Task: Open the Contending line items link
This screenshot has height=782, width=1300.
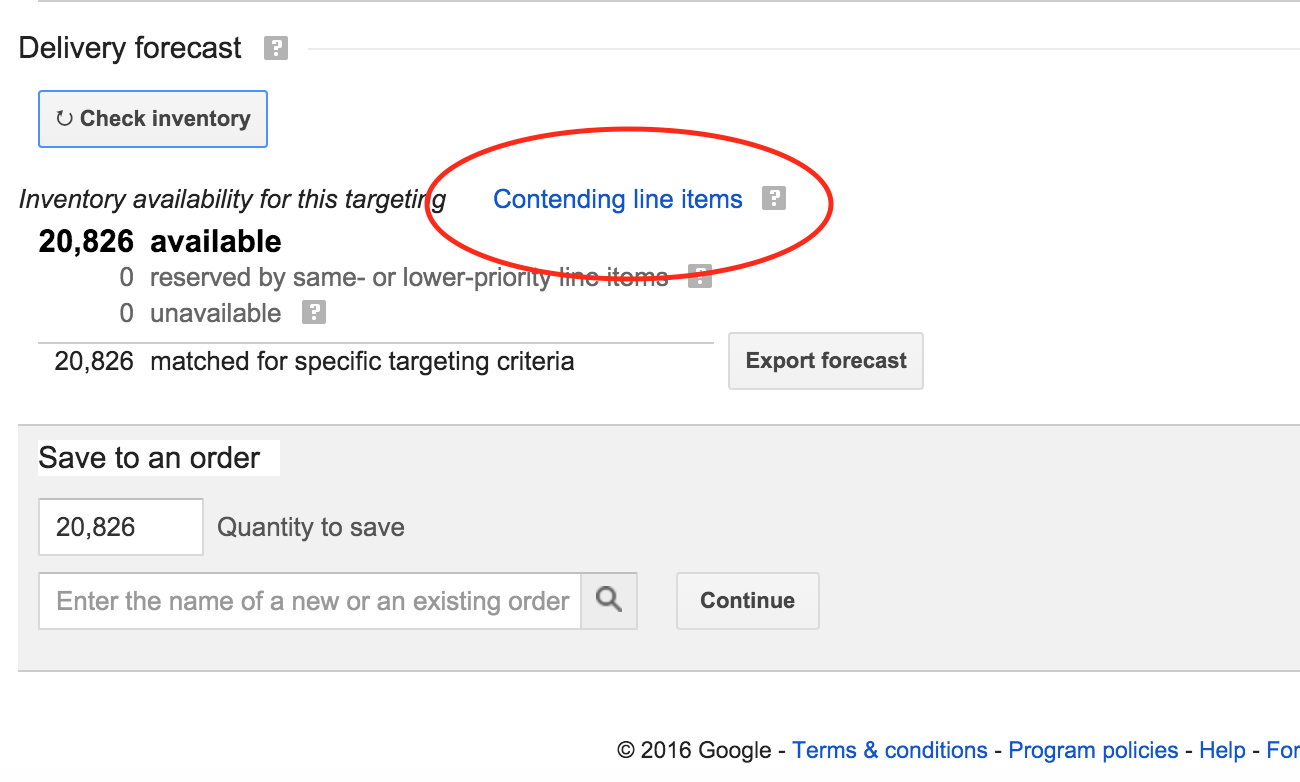Action: point(618,200)
